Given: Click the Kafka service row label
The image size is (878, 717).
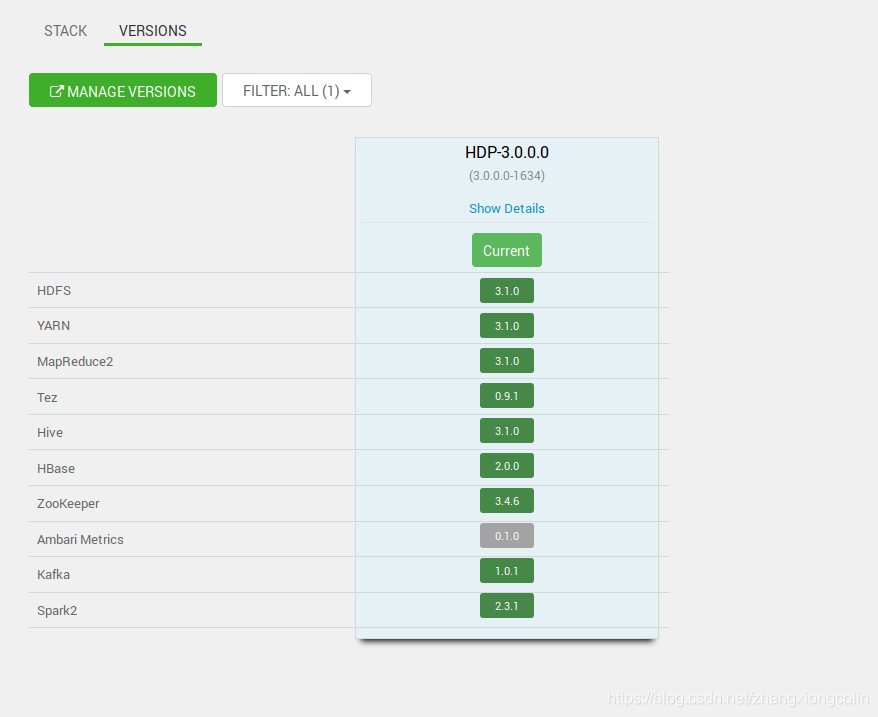Looking at the screenshot, I should click(54, 574).
